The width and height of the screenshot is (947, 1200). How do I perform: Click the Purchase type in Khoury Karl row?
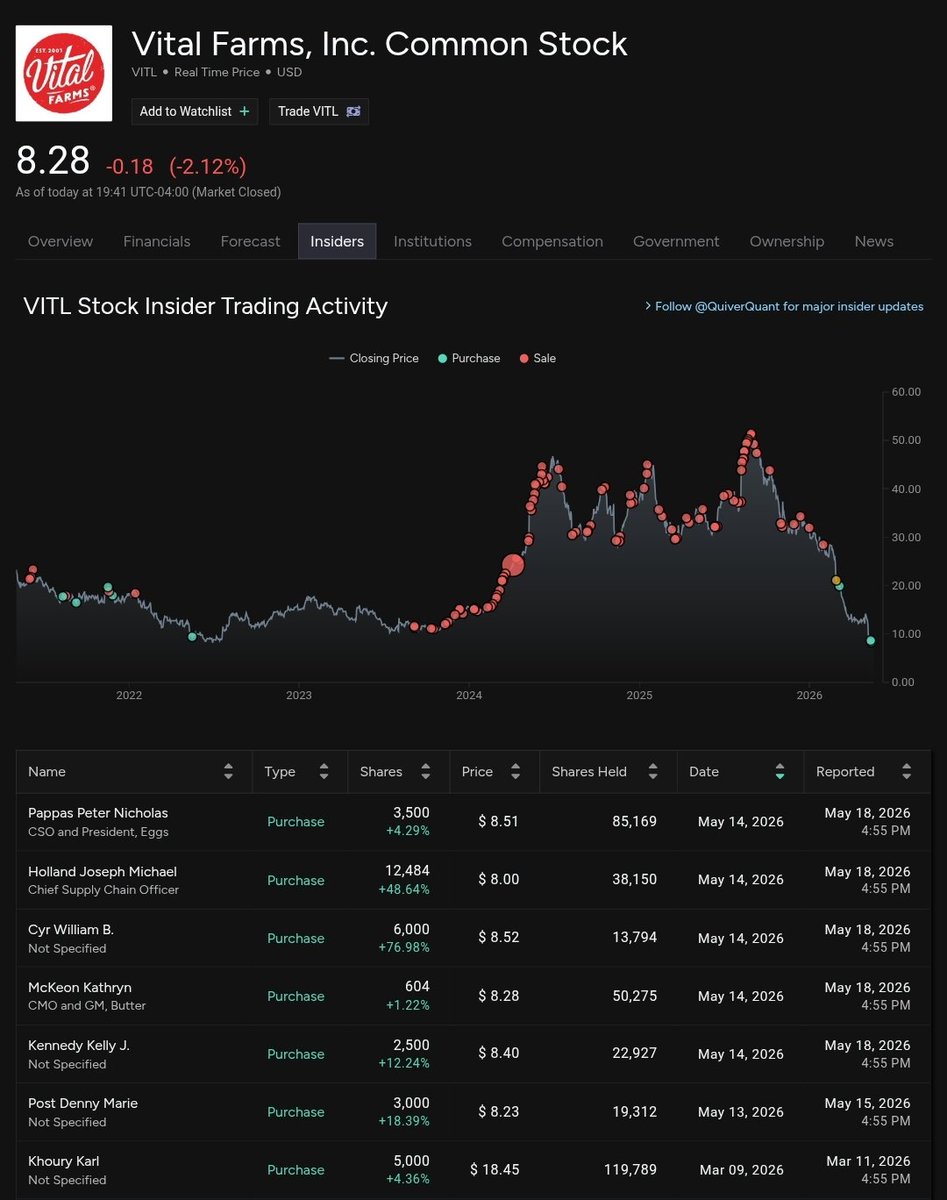coord(296,1169)
